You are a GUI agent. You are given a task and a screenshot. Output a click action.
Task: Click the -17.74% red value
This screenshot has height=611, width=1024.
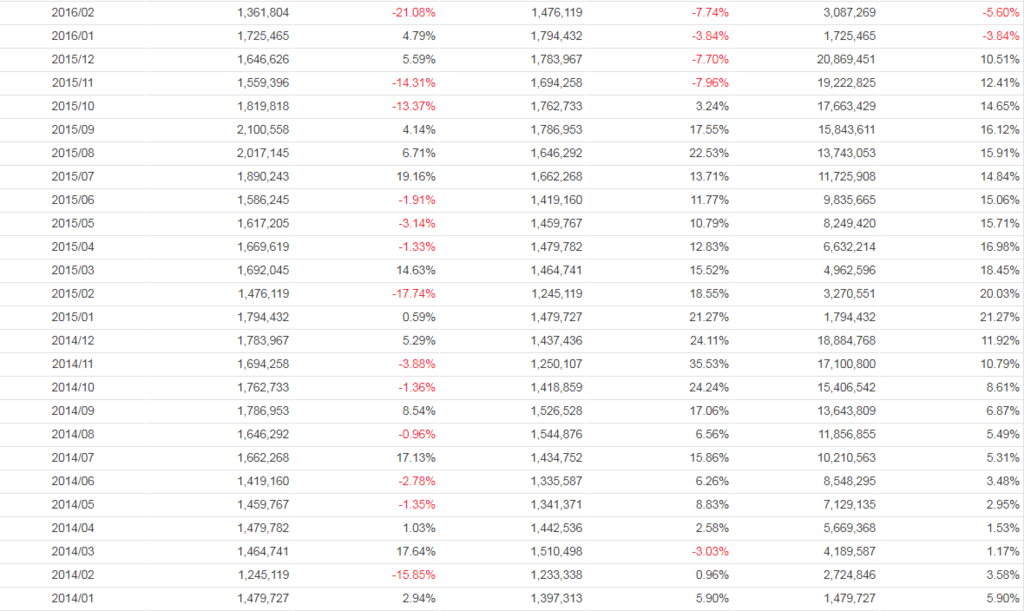tap(413, 294)
